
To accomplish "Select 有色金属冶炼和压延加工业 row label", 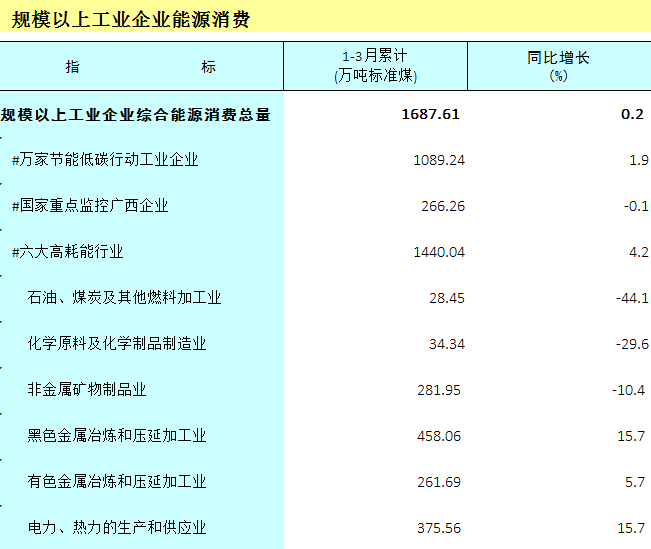I will click(x=117, y=482).
